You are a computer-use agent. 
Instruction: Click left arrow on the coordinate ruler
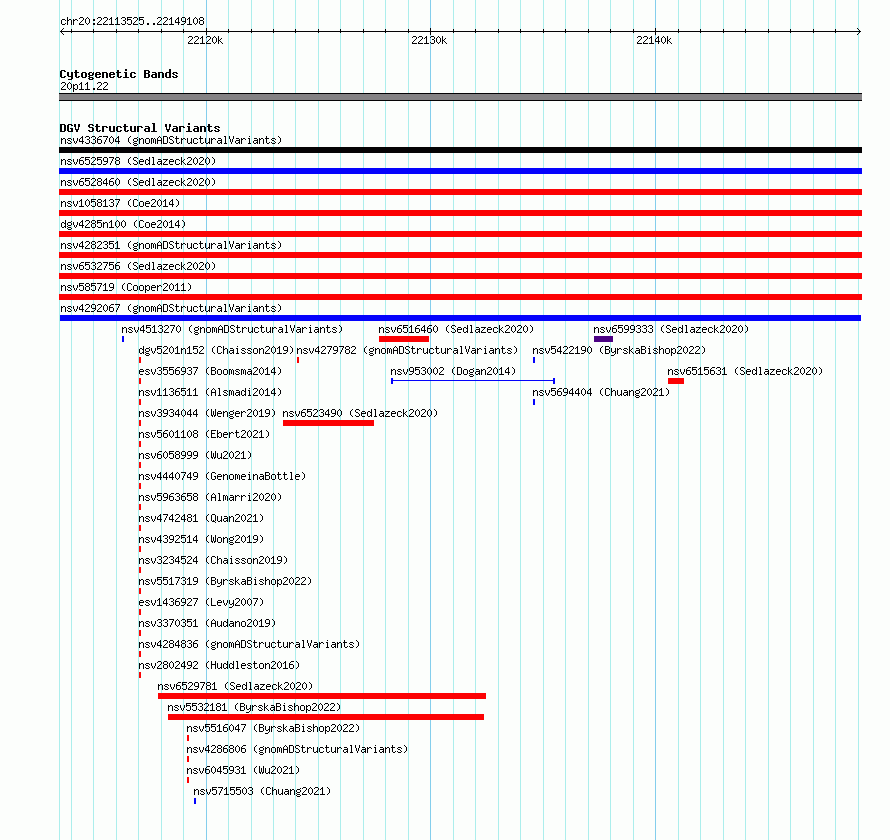(63, 32)
